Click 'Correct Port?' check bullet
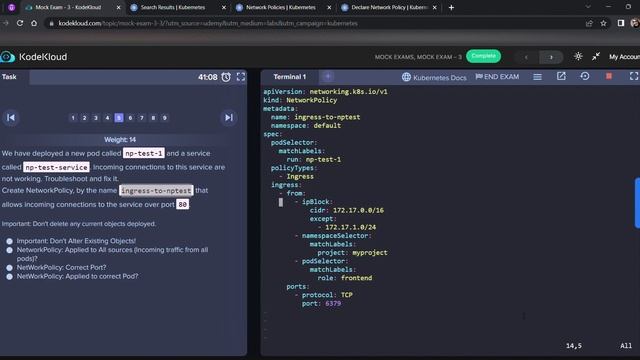The width and height of the screenshot is (640, 360). [9, 268]
